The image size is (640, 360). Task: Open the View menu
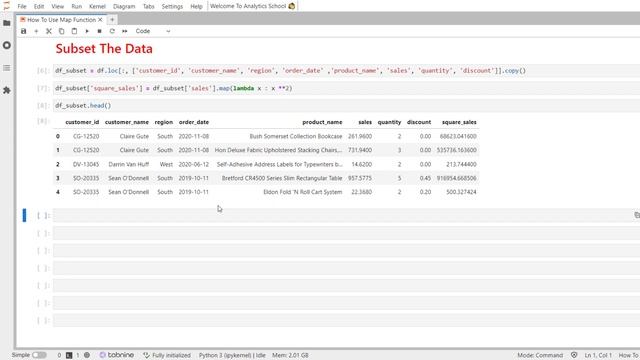tap(58, 6)
